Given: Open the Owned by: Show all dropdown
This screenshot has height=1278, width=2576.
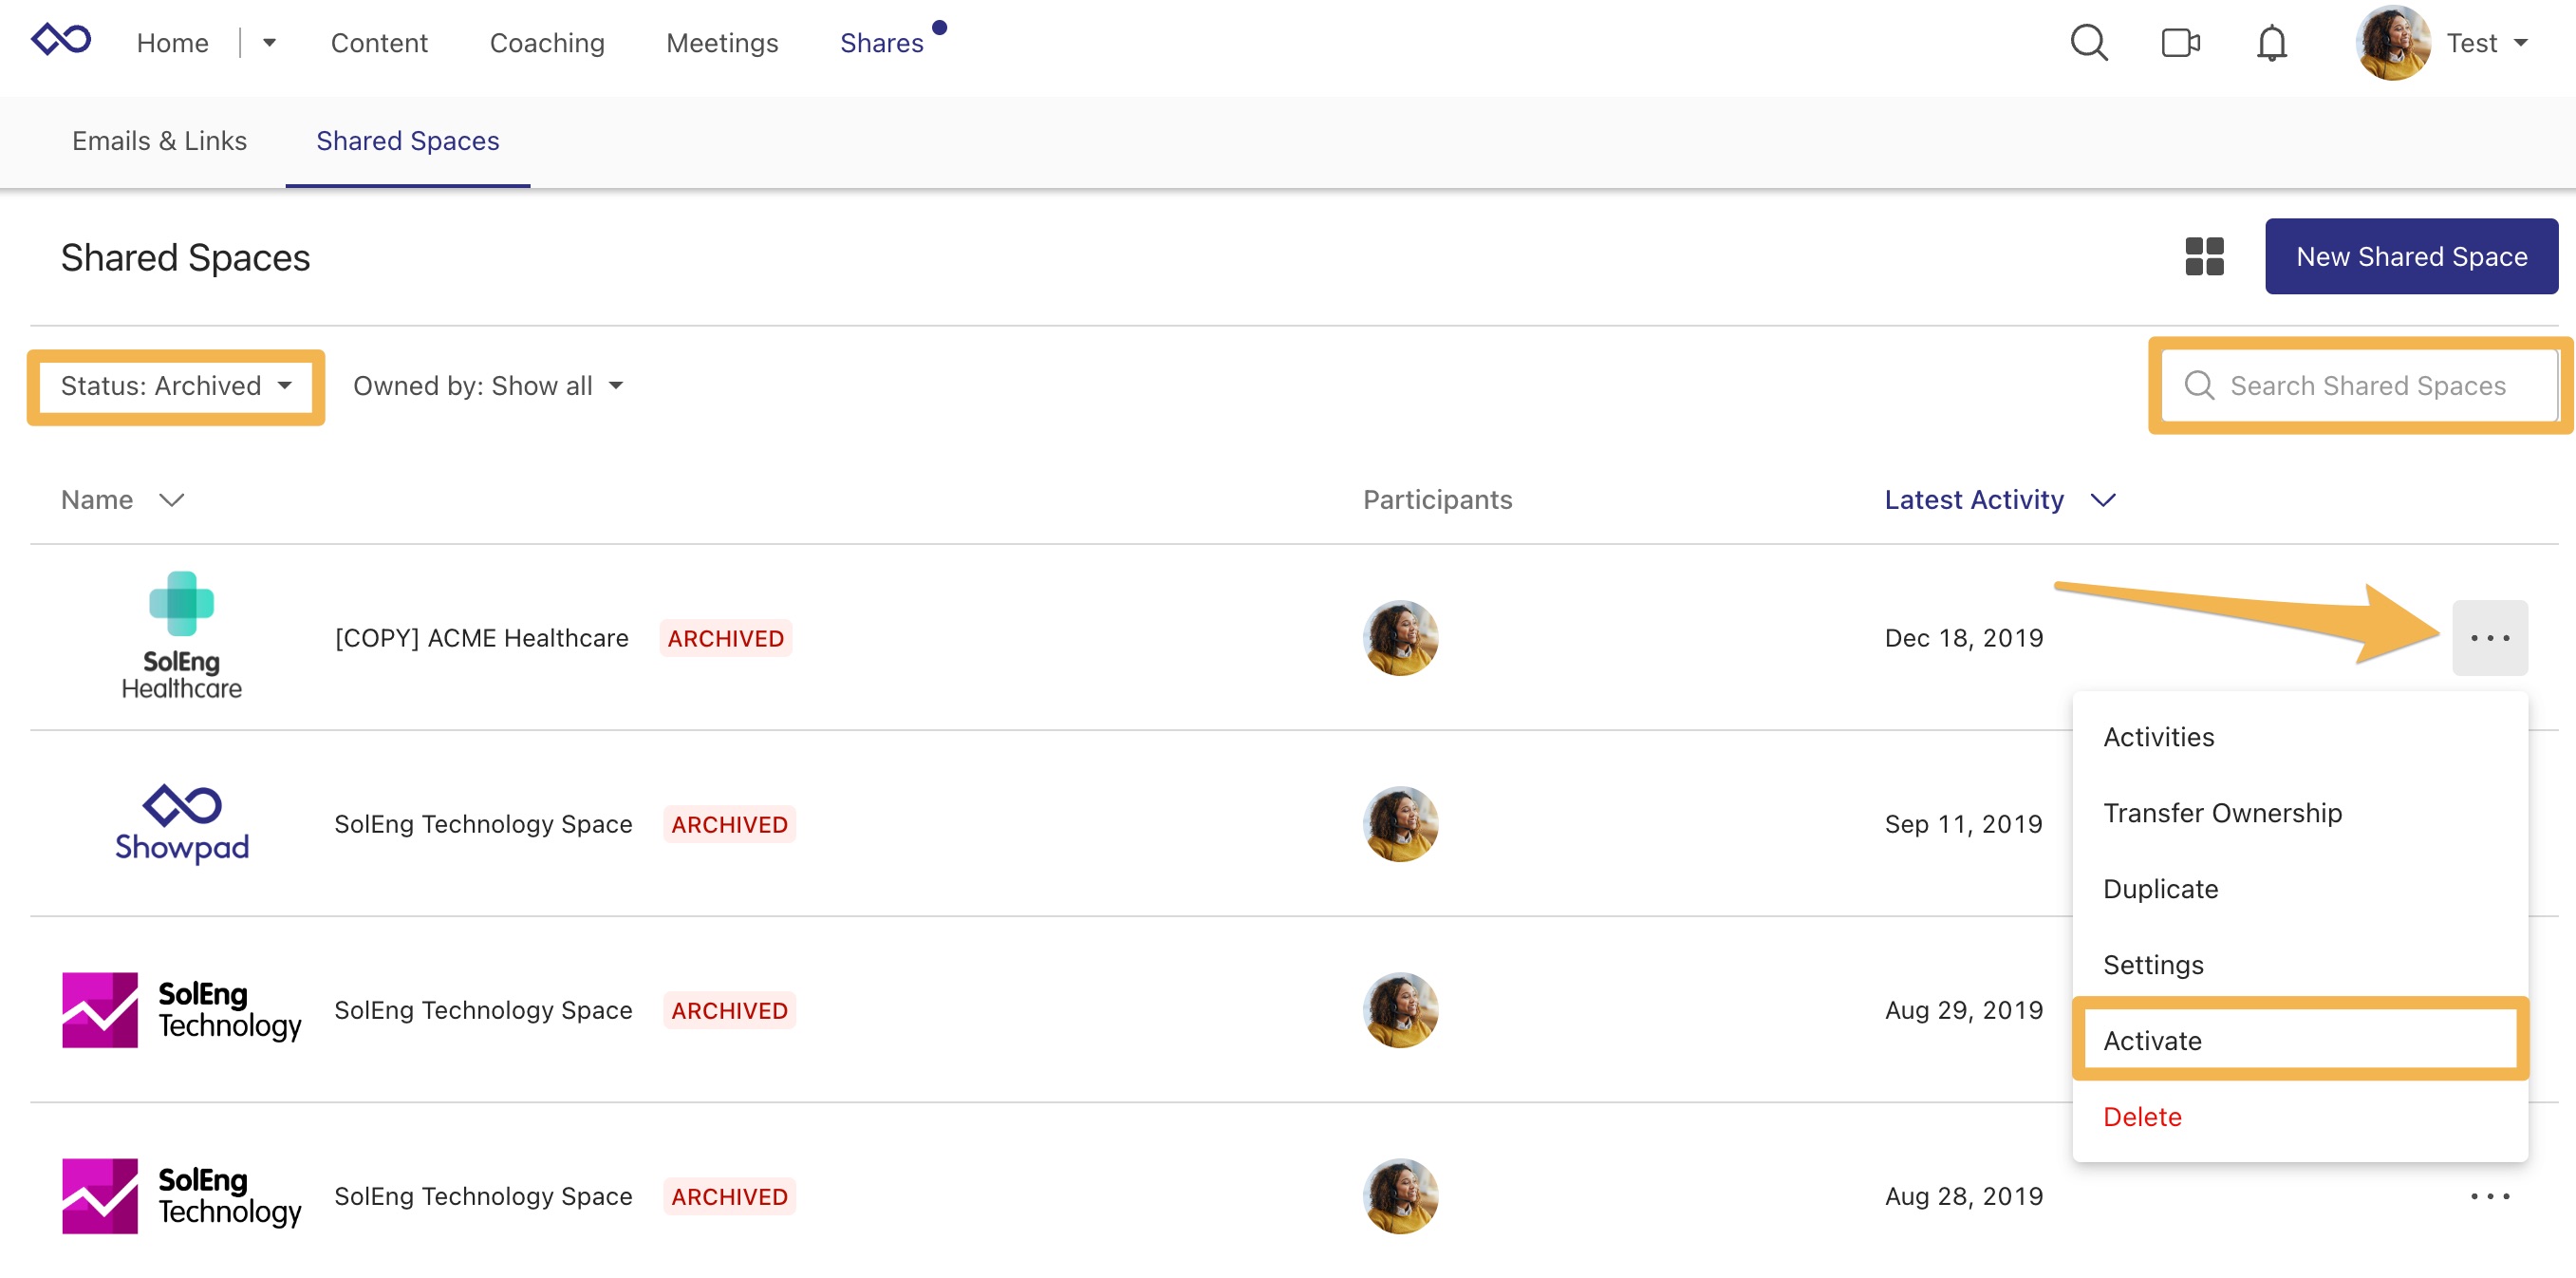Looking at the screenshot, I should tap(487, 385).
